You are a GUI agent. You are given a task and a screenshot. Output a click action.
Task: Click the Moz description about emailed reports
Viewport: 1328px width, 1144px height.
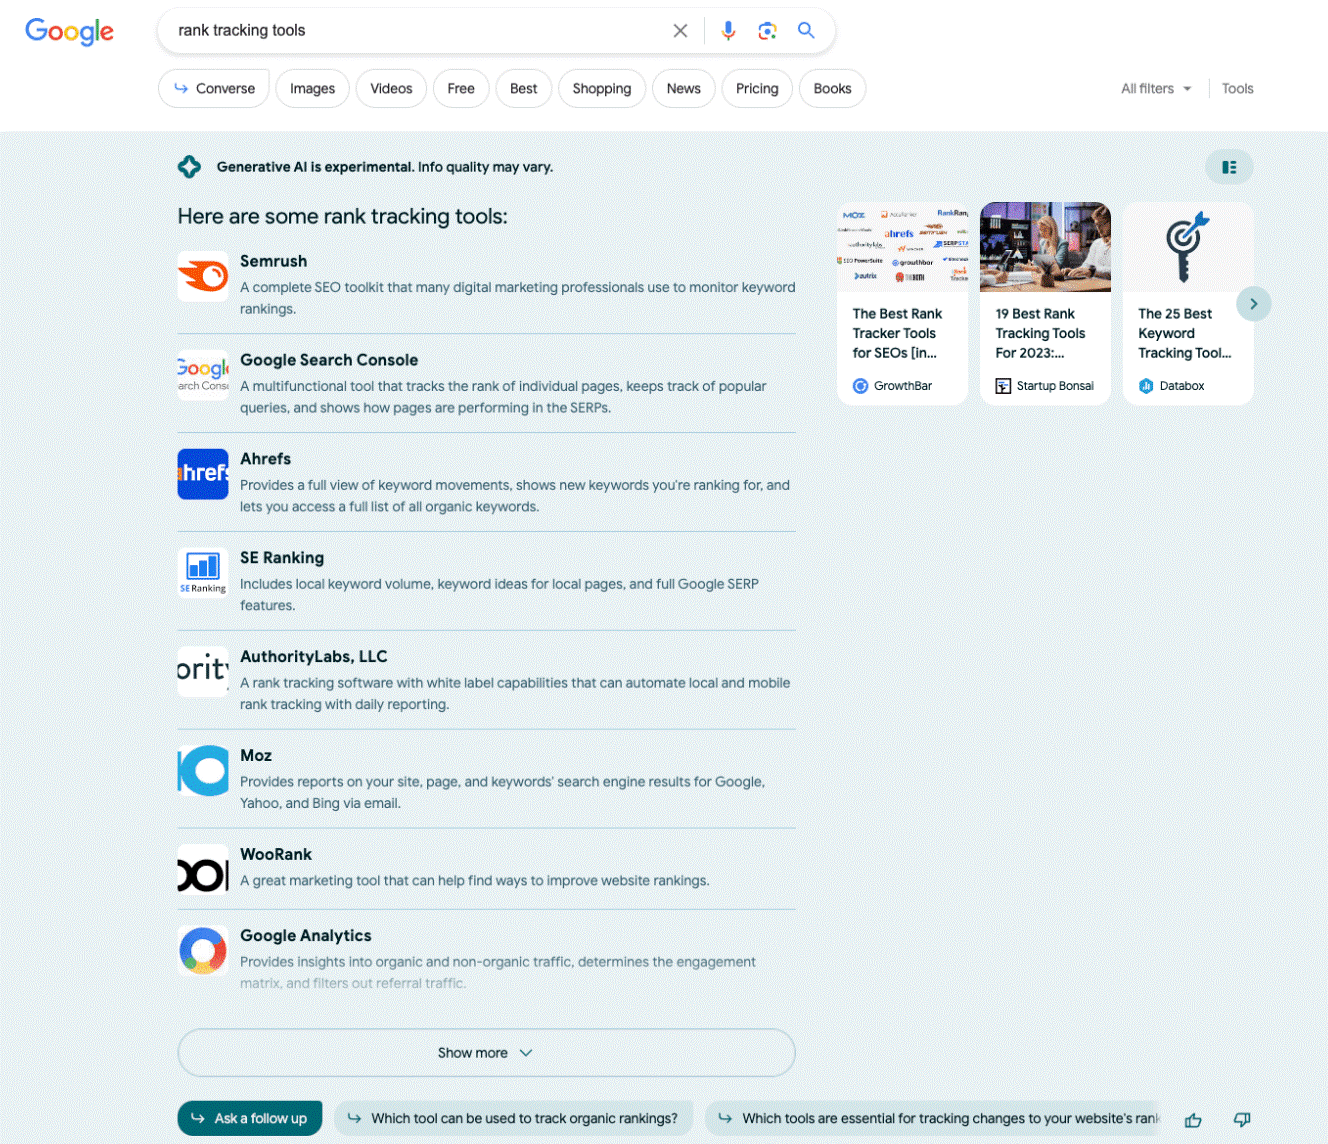[x=503, y=792]
